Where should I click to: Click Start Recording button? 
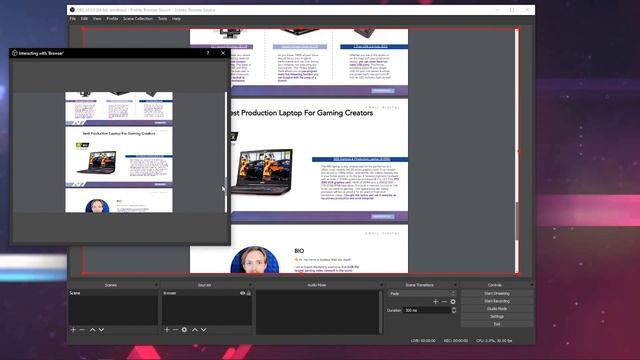click(x=497, y=301)
